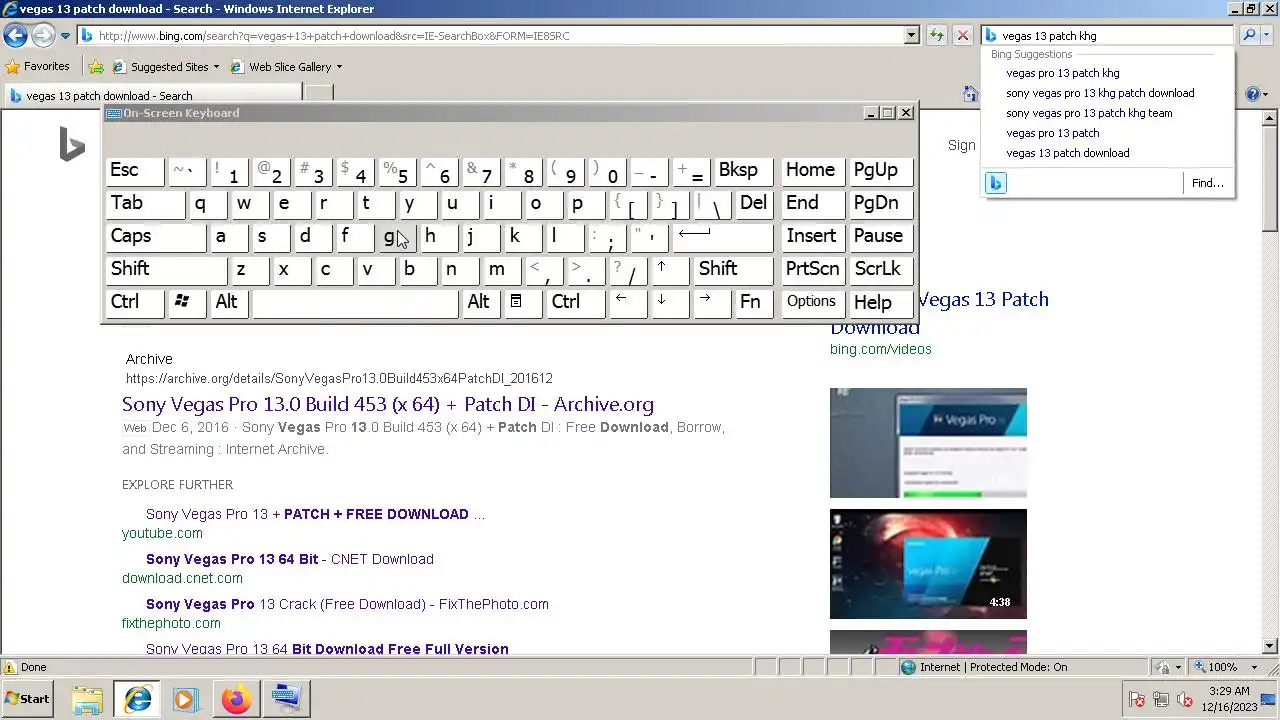Toggle the left Ctrl key on keyboard
The width and height of the screenshot is (1280, 720).
pyautogui.click(x=135, y=303)
